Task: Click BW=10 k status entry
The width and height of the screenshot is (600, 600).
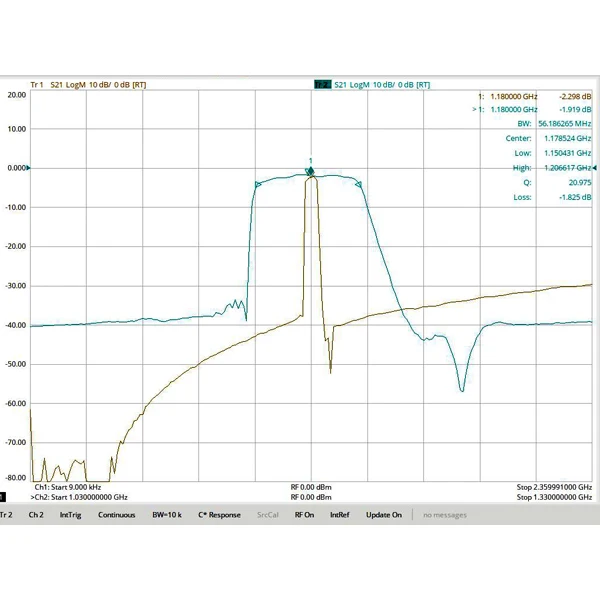Action: 167,515
